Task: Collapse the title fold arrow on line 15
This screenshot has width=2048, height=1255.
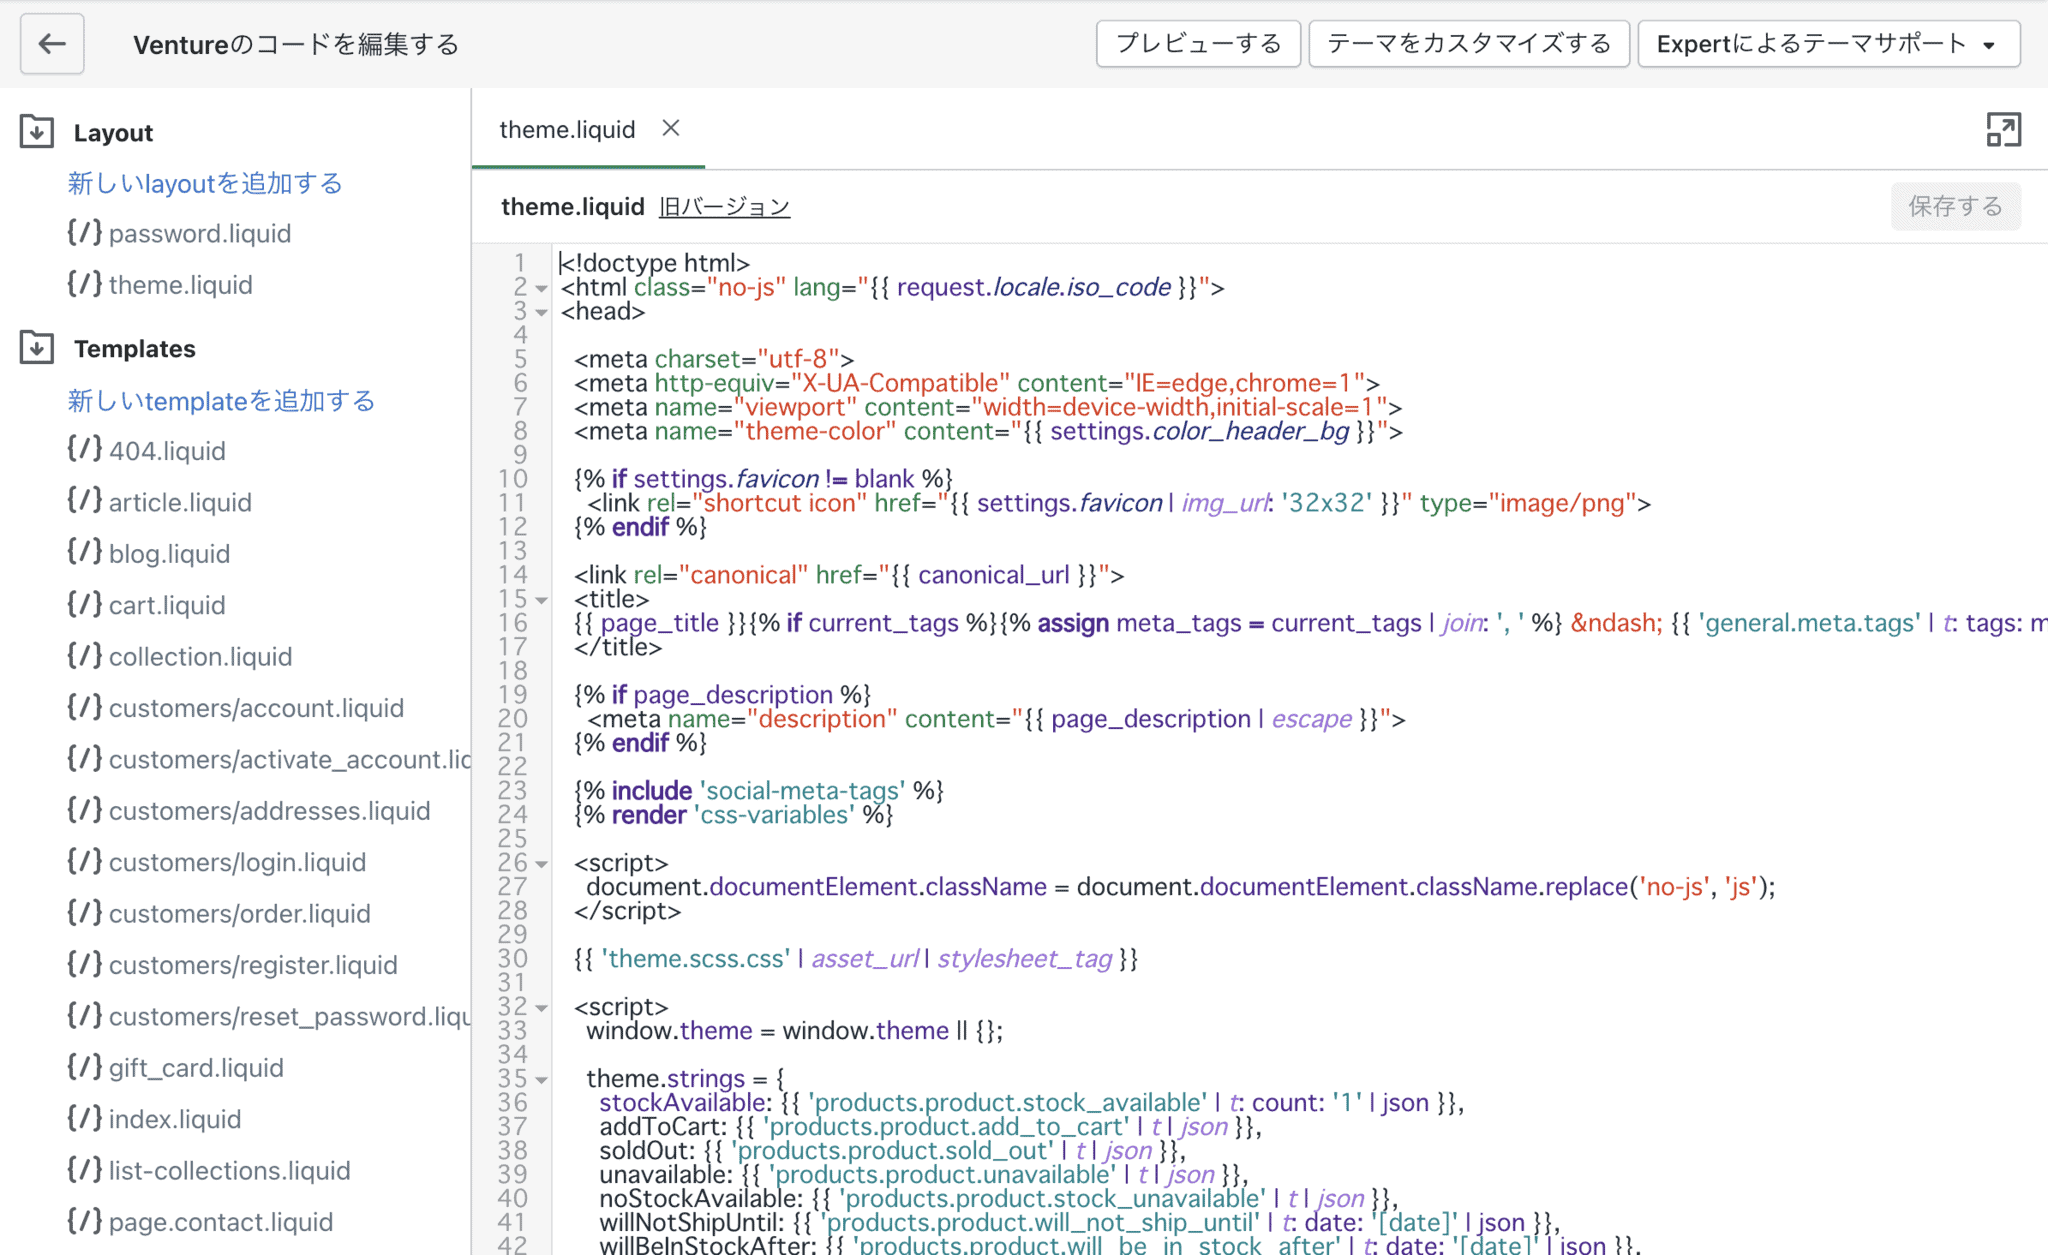Action: [x=541, y=601]
